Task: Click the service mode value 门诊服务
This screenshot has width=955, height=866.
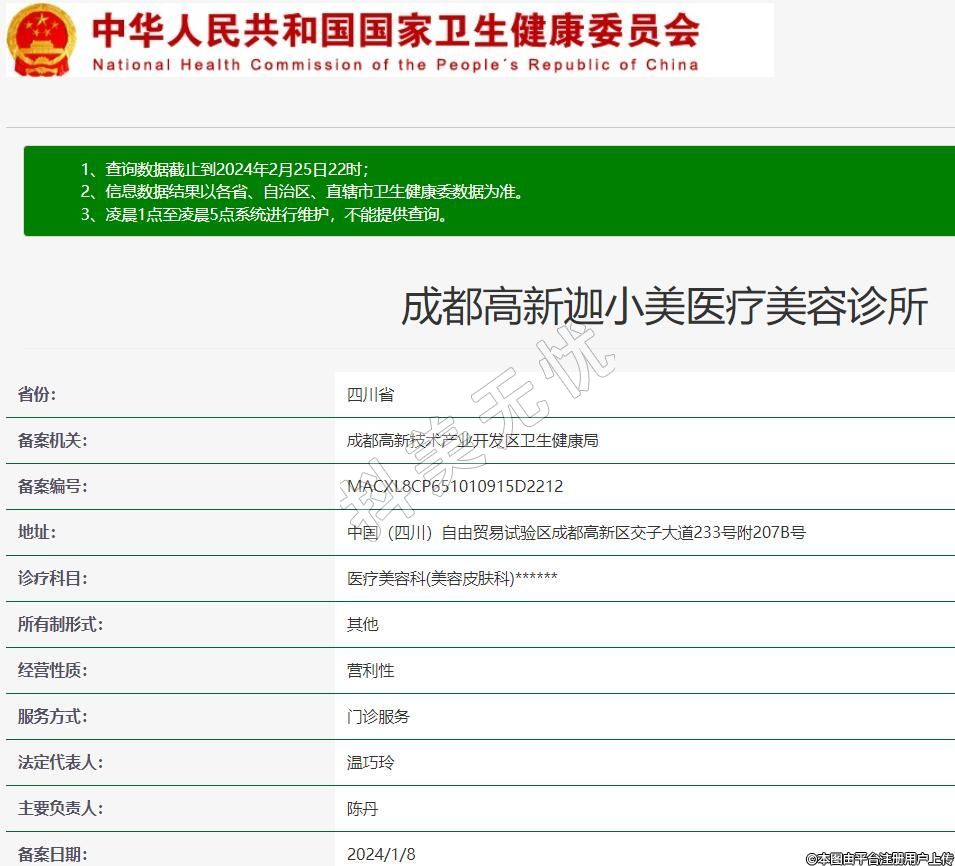Action: 378,717
